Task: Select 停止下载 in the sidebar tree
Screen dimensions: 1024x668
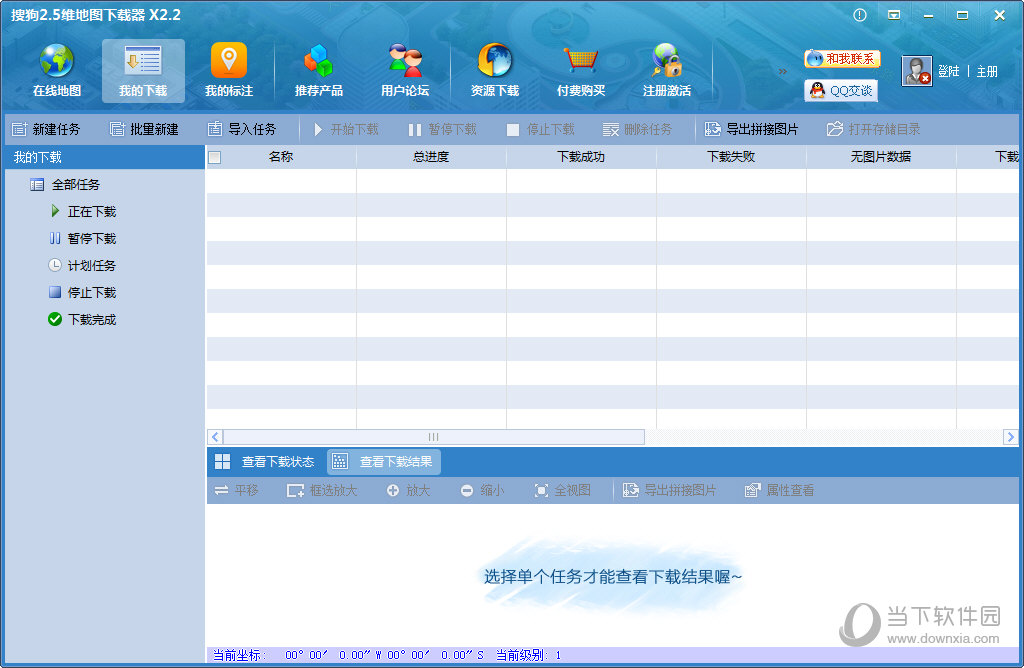Action: (x=83, y=293)
